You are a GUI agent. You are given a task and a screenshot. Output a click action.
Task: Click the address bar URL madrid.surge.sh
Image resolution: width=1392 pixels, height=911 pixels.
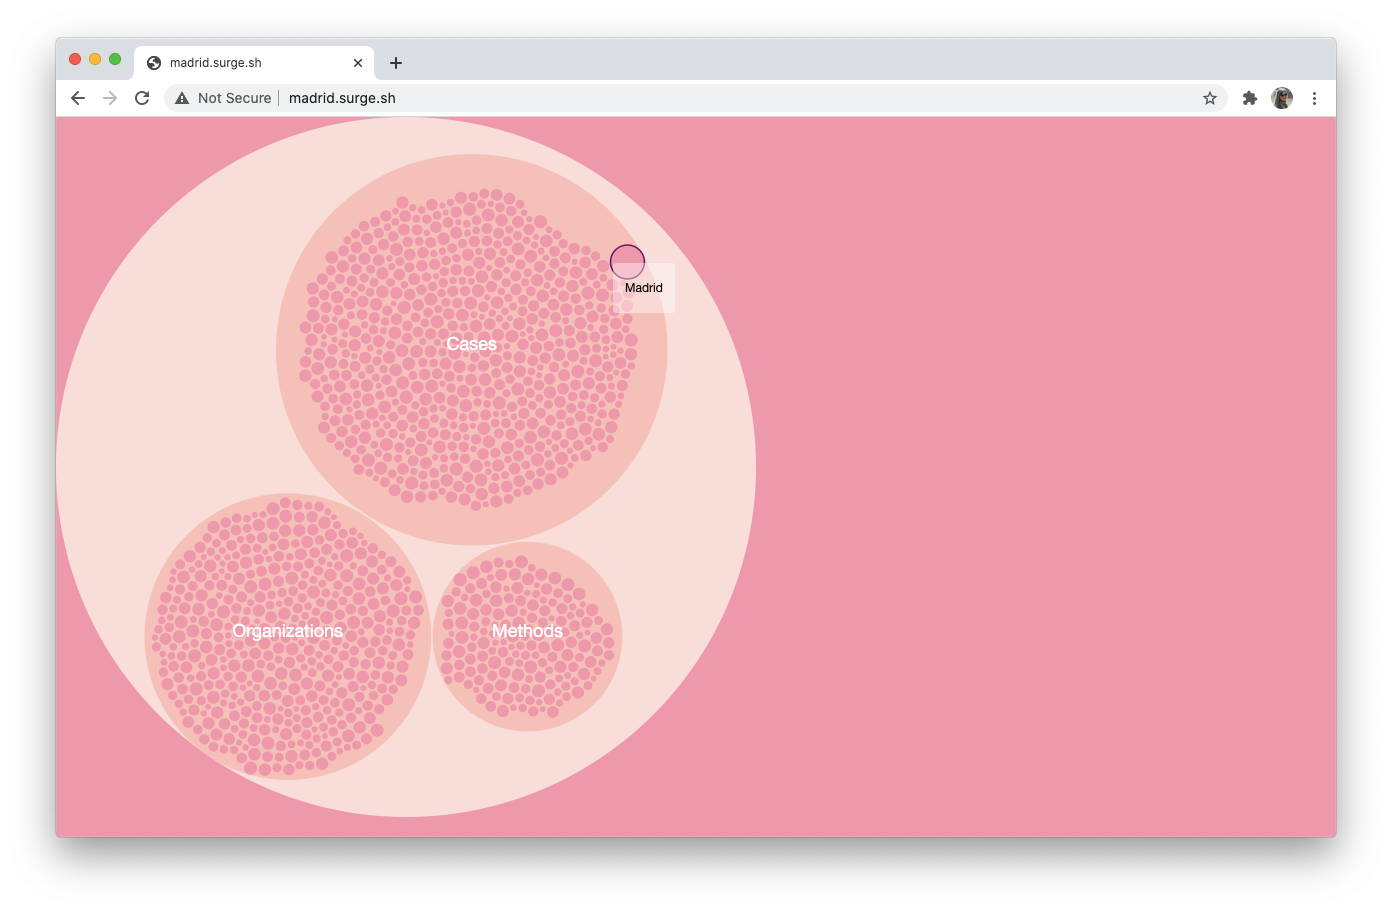342,98
